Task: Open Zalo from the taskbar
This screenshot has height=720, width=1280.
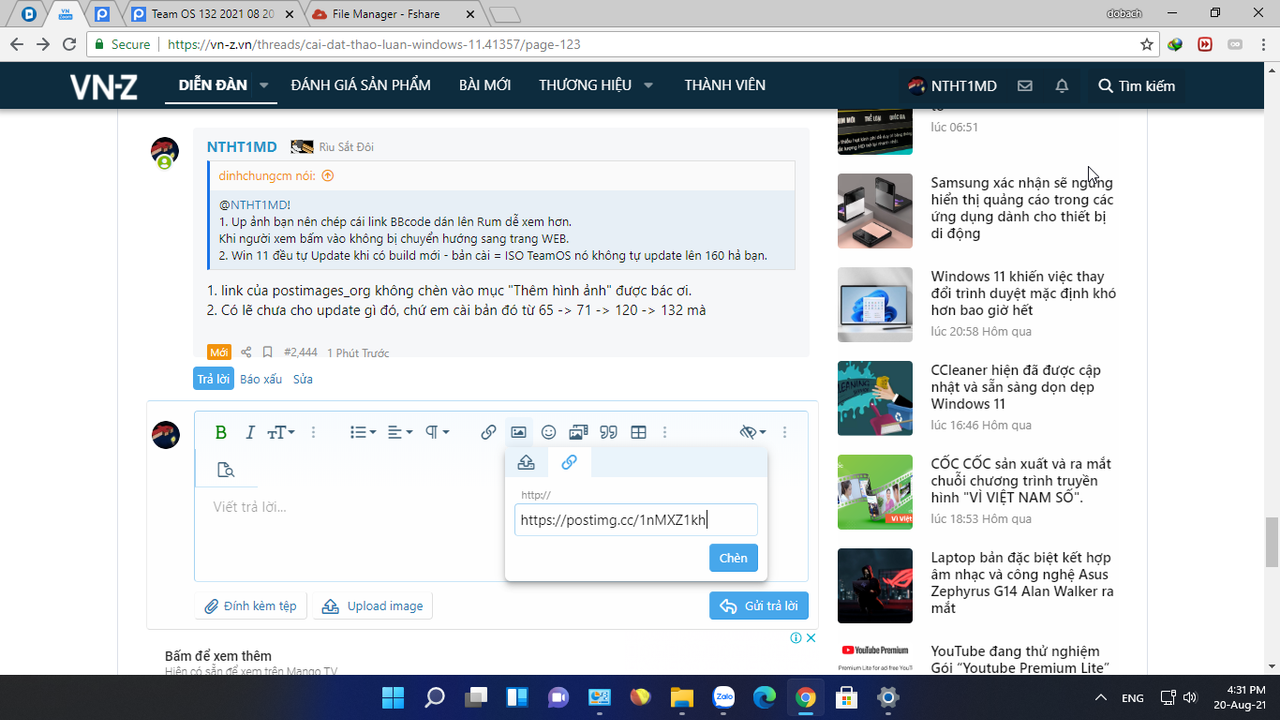Action: tap(723, 697)
